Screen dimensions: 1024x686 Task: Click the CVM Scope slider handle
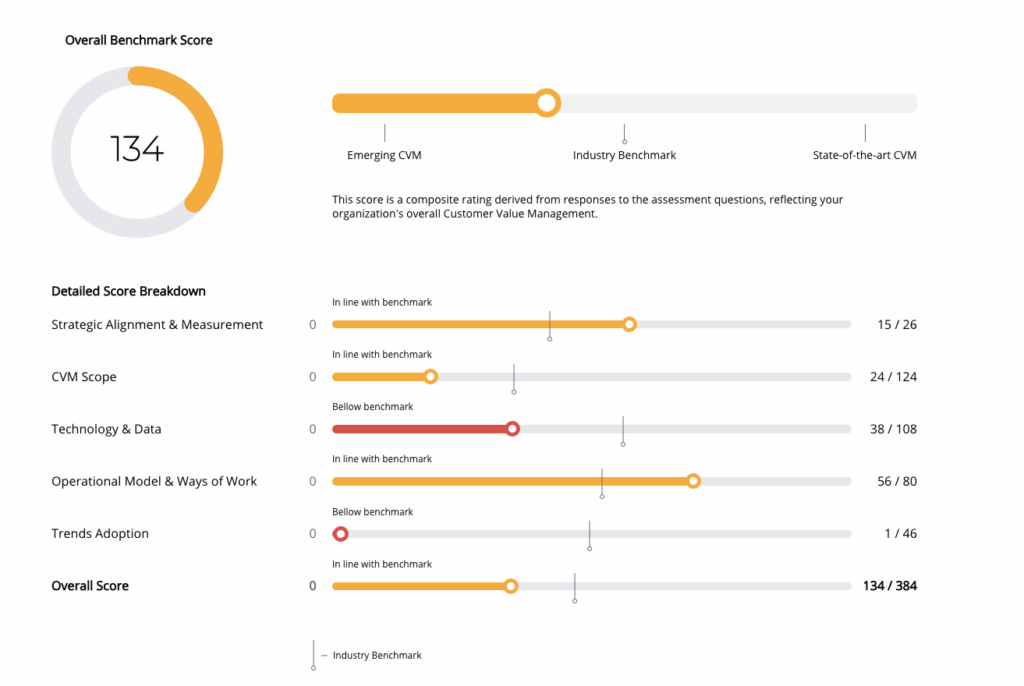coord(431,377)
